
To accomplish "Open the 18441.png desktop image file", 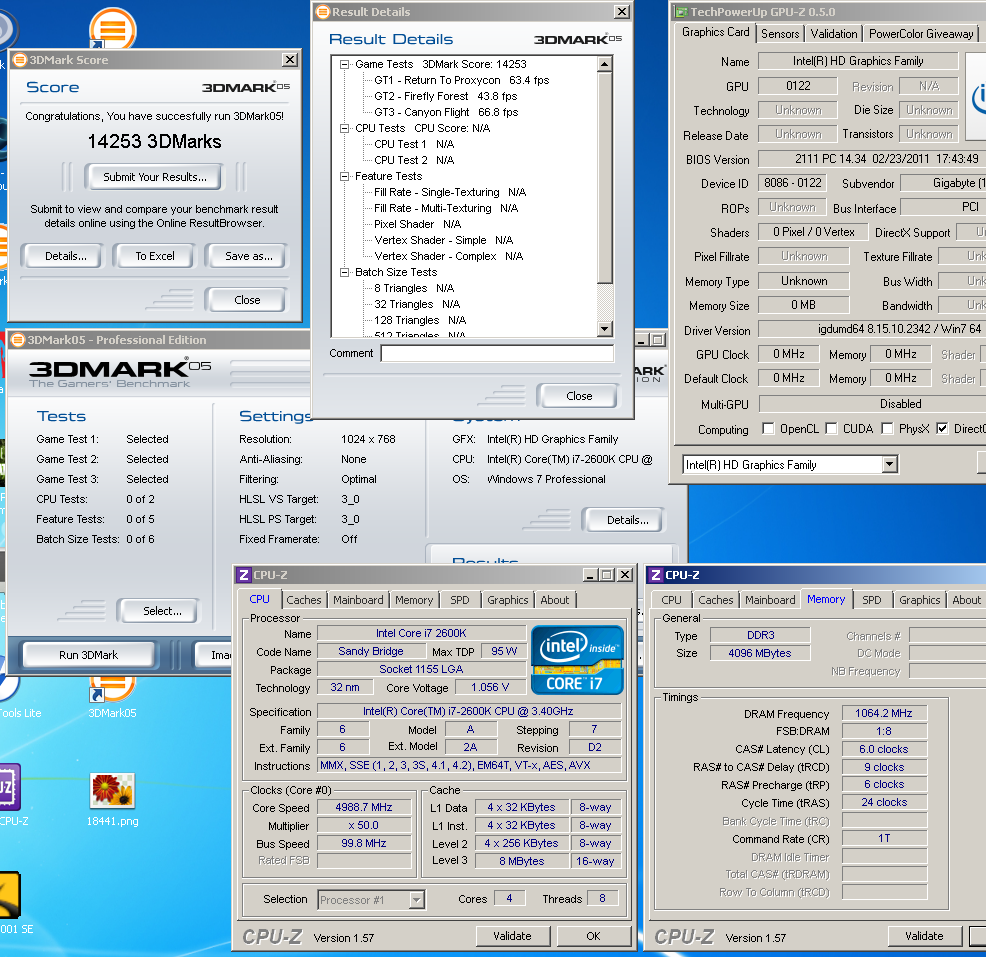I will (x=112, y=791).
